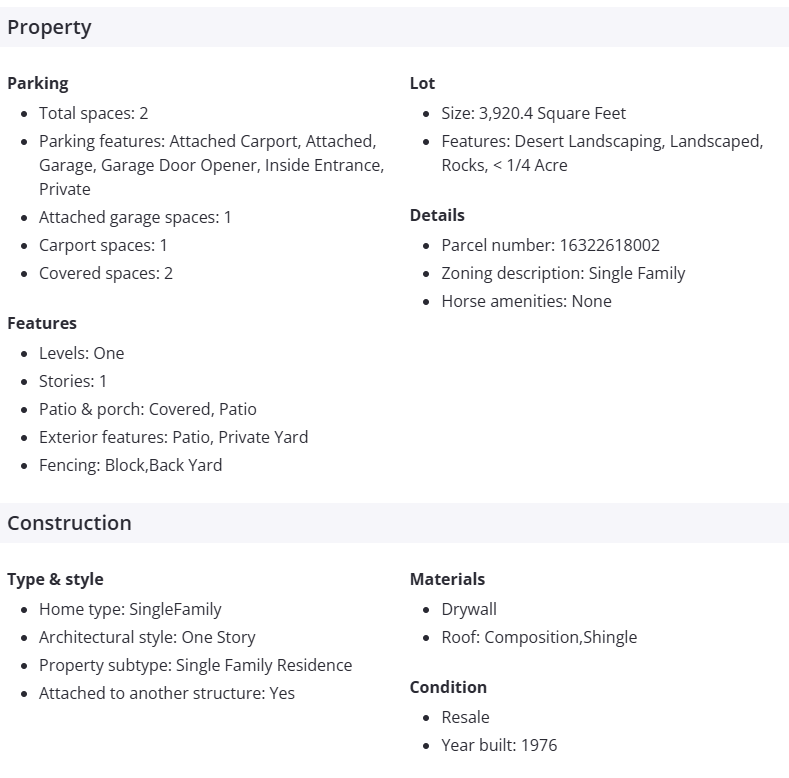Click the Horse amenities: None item
The image size is (789, 778).
(526, 301)
